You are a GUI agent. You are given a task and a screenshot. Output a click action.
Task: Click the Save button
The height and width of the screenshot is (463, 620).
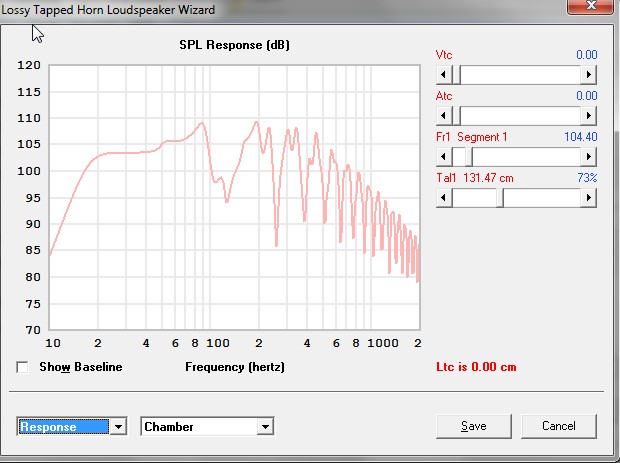click(474, 426)
